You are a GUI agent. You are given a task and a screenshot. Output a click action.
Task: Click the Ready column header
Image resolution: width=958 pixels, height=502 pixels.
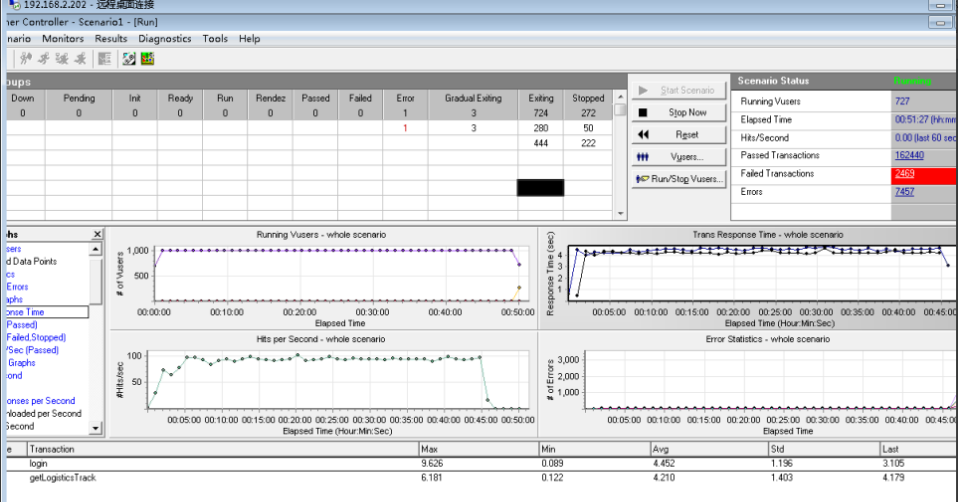tap(180, 98)
